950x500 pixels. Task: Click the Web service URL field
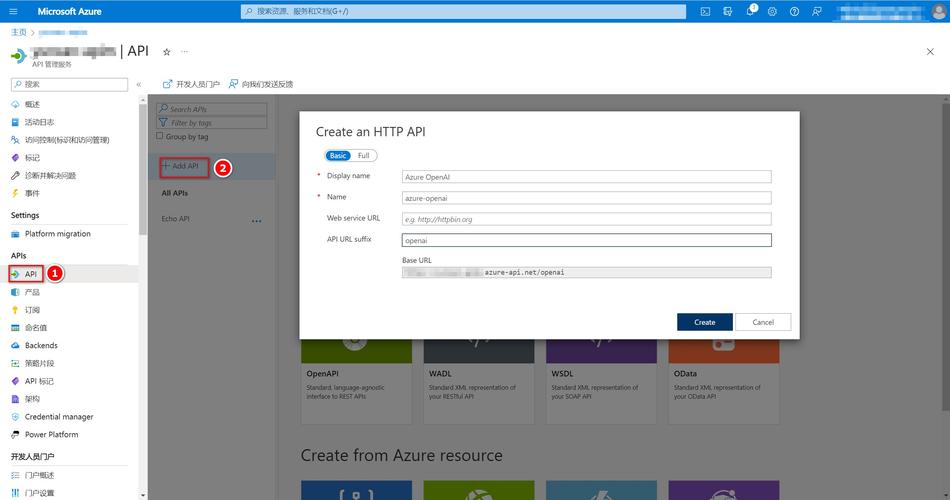click(x=586, y=219)
